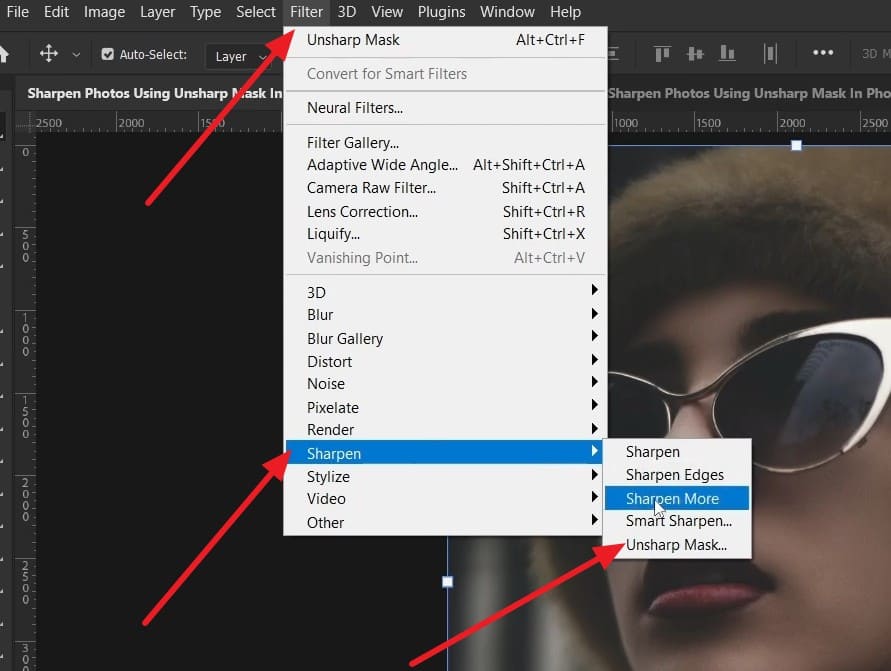
Task: Choose Unsharp Mask... in Sharpen submenu
Action: [677, 545]
